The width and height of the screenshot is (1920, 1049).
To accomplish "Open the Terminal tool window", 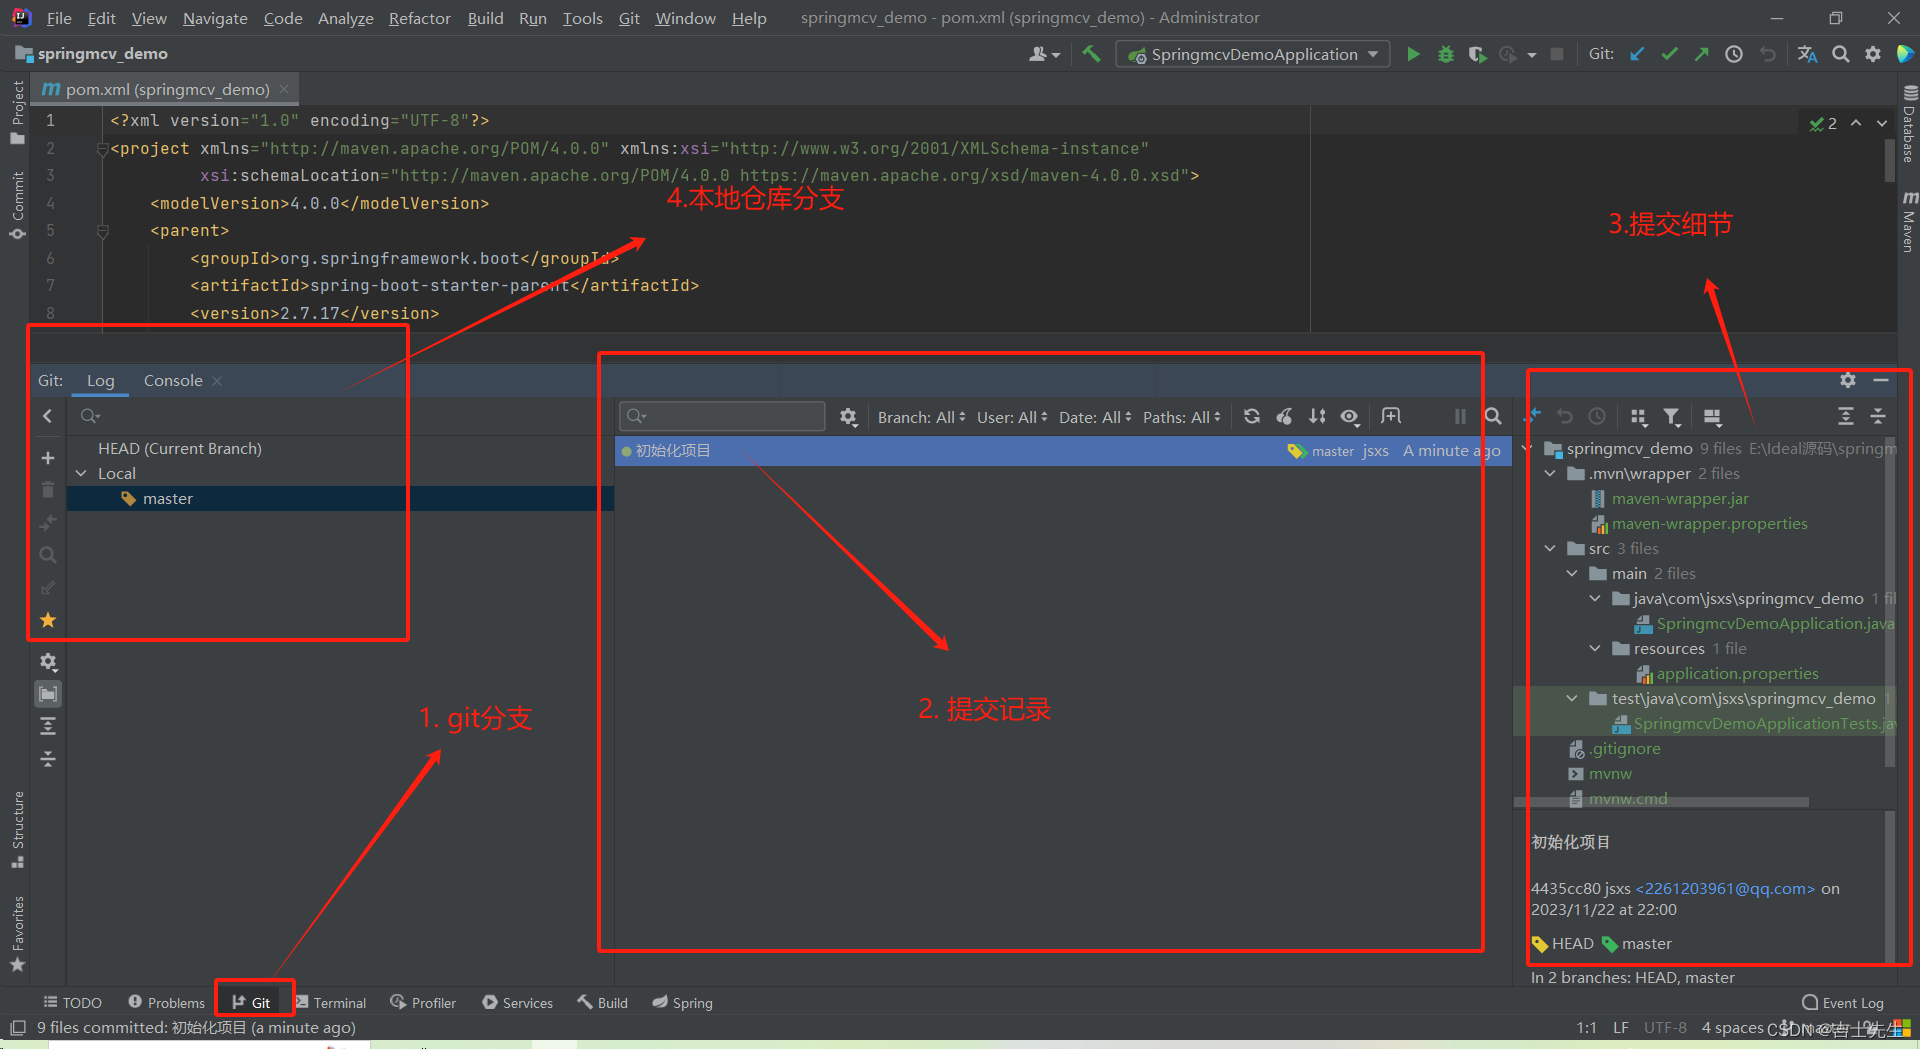I will (331, 1002).
